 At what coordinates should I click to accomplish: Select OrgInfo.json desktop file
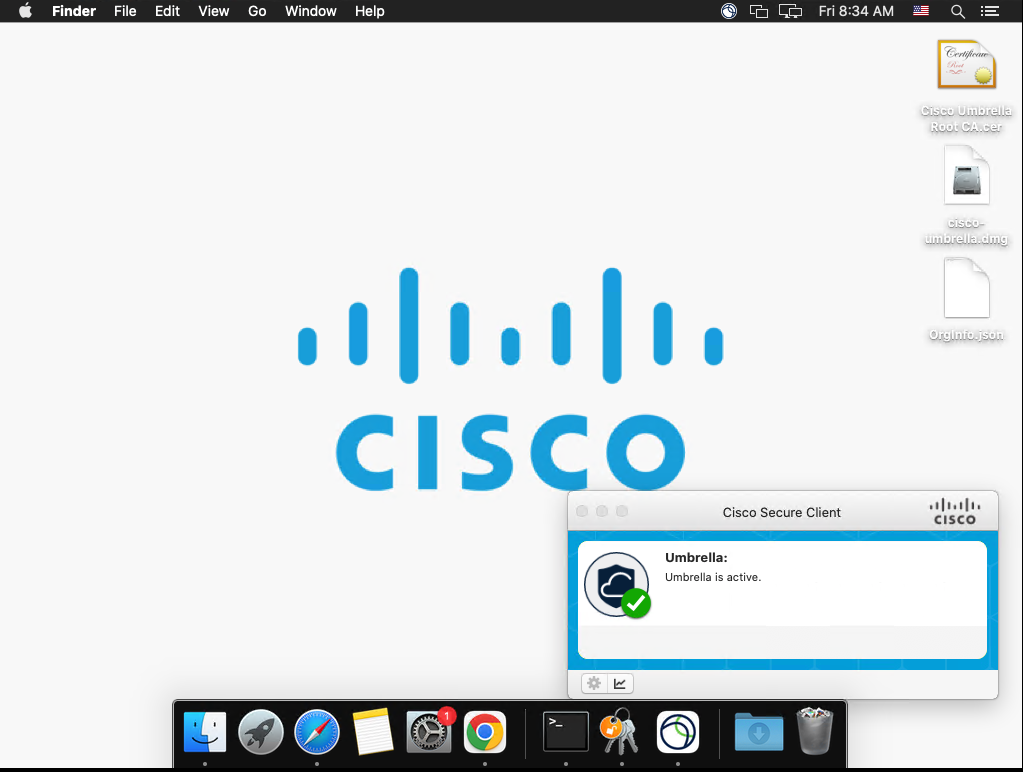click(966, 300)
